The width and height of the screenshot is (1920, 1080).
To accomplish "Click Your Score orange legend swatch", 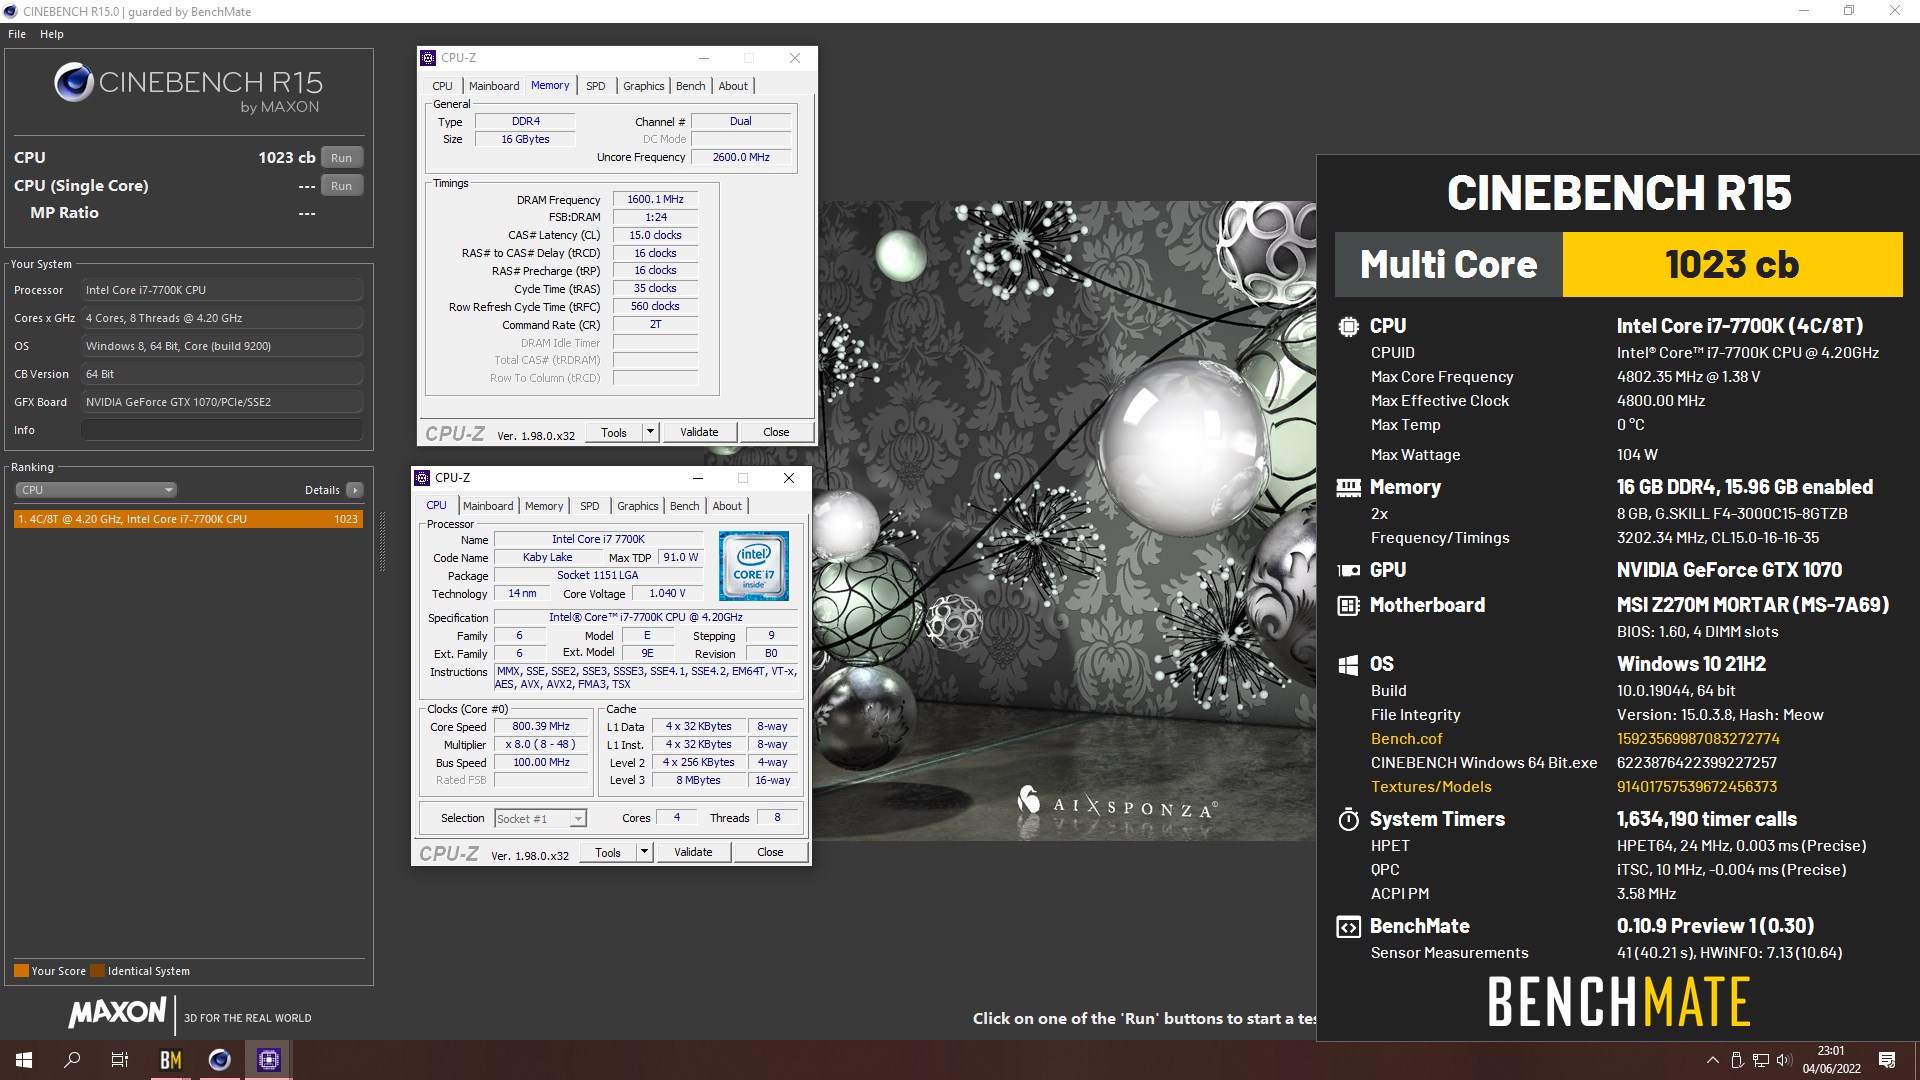I will 21,971.
